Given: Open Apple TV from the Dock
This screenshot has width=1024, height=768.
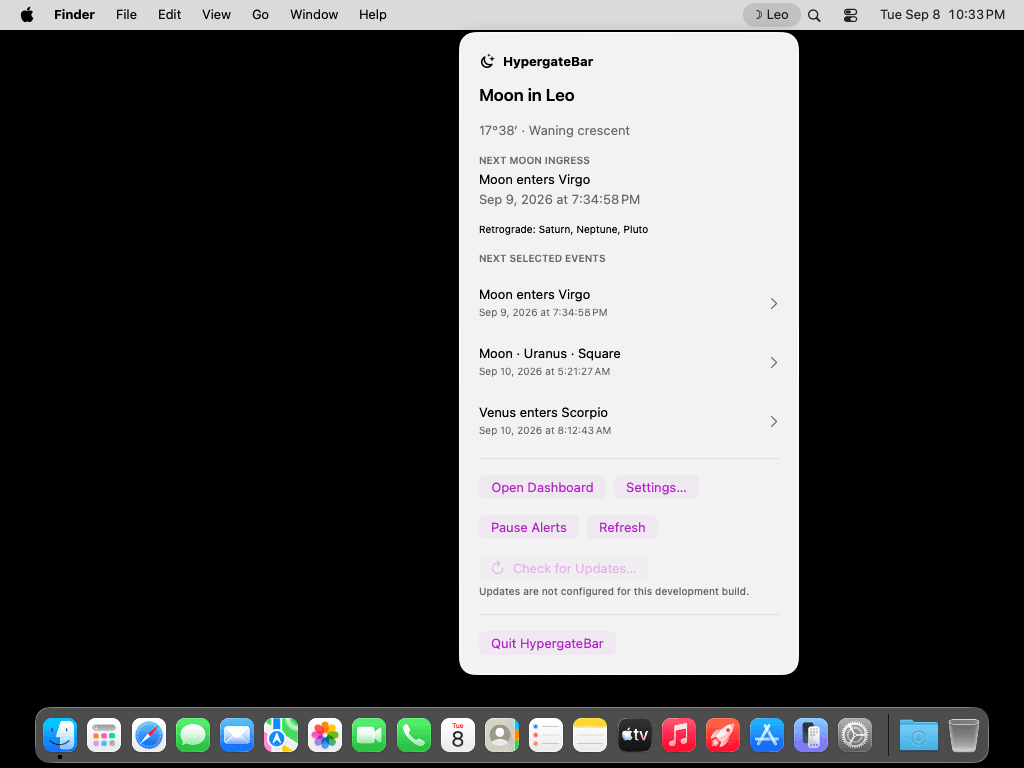Looking at the screenshot, I should click(x=634, y=735).
